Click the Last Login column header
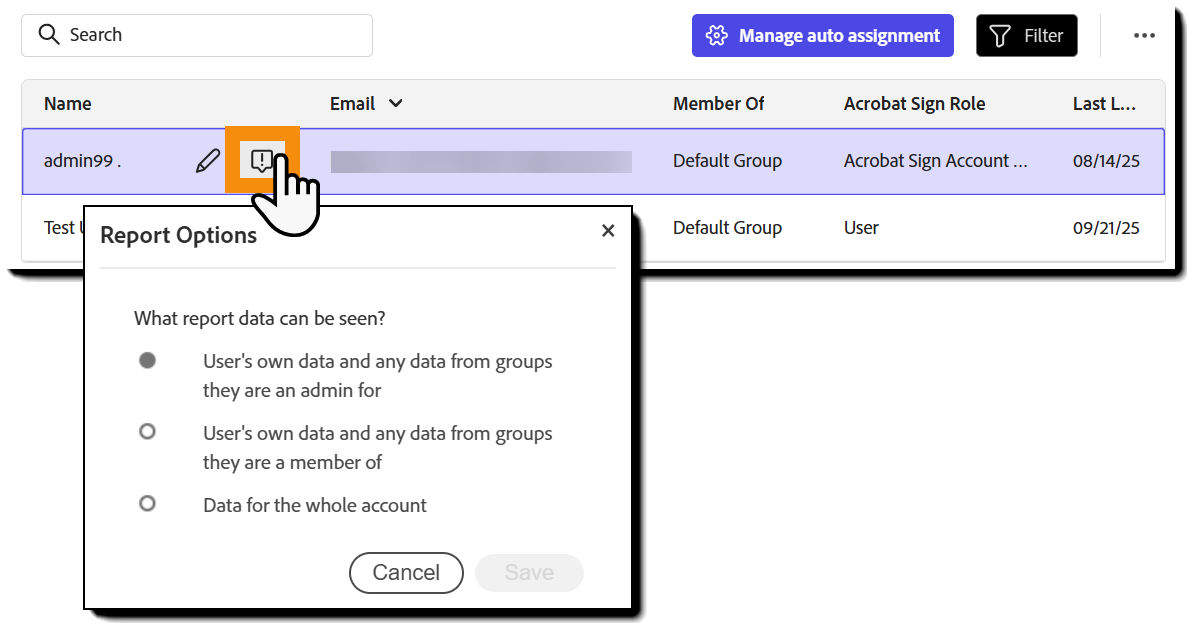The height and width of the screenshot is (623, 1187). click(1103, 103)
